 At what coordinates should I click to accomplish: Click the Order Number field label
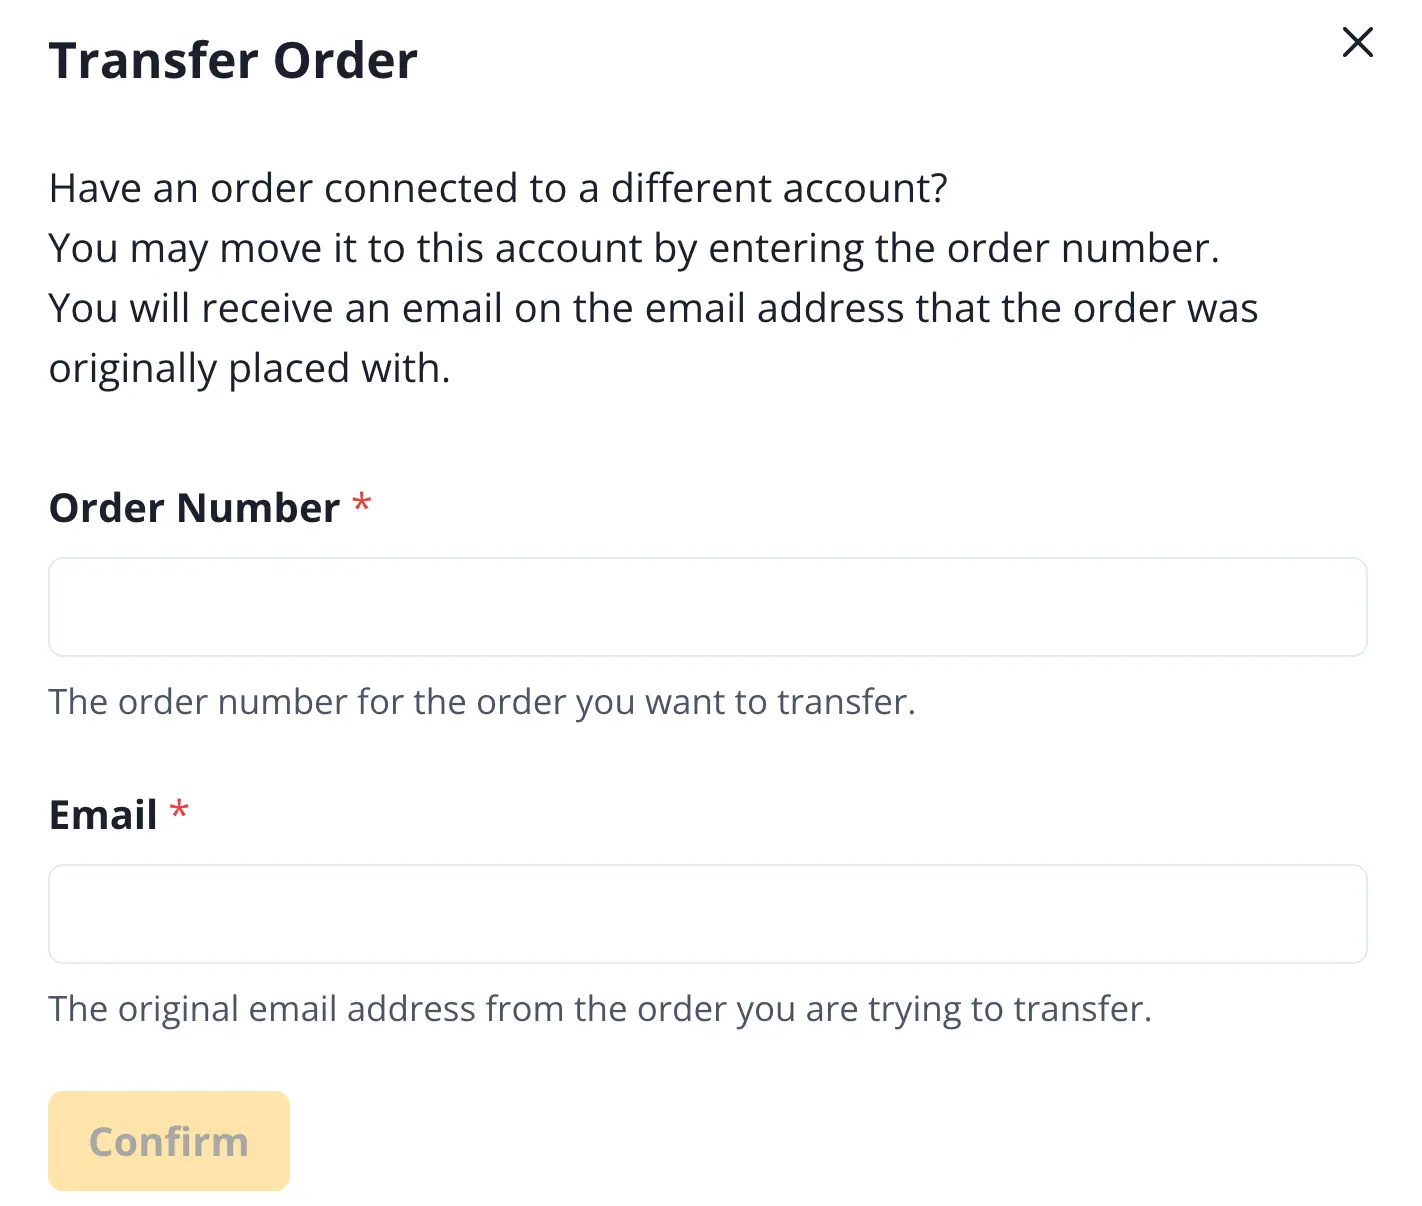coord(195,508)
